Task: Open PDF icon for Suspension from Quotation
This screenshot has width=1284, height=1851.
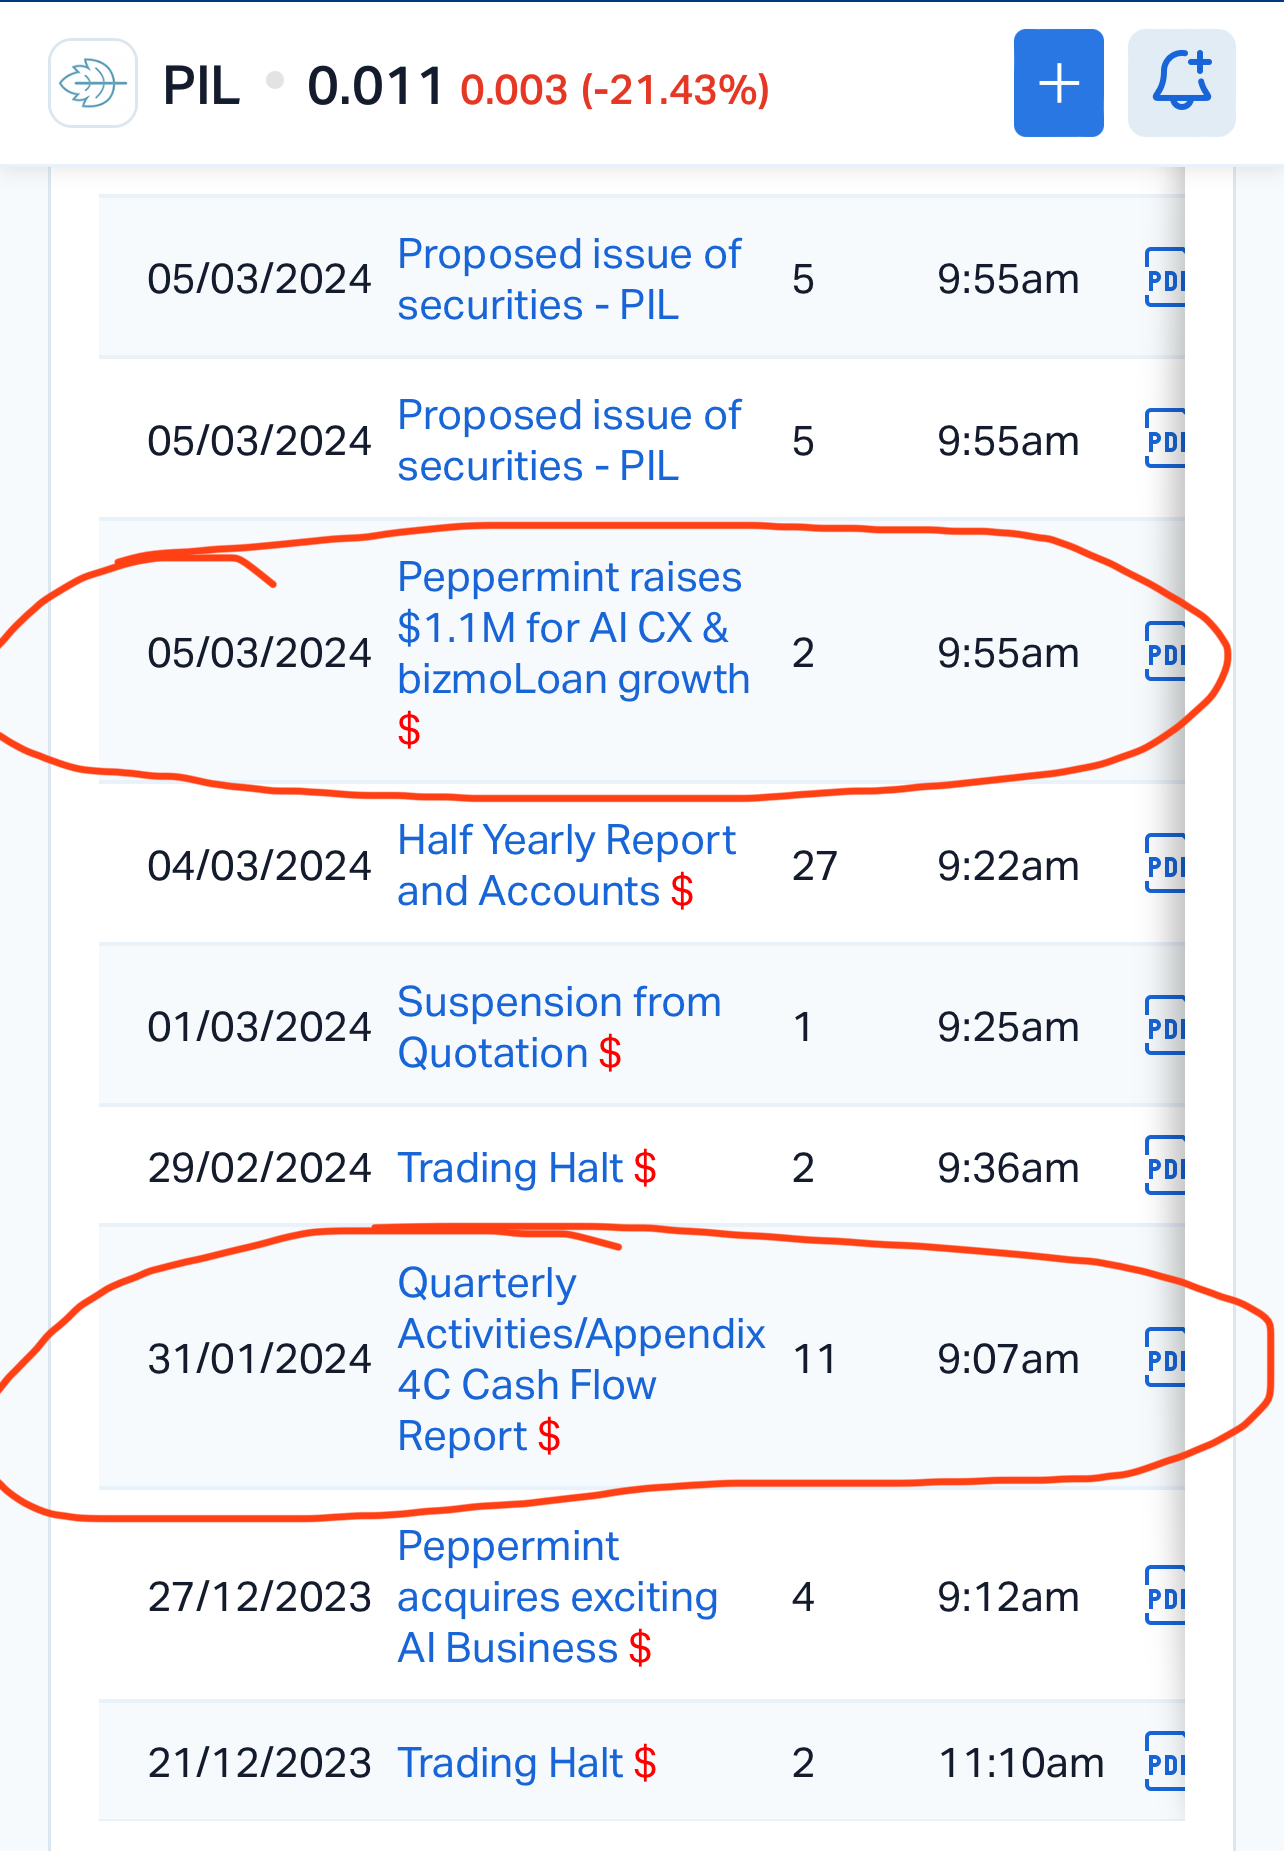Action: (x=1165, y=1027)
